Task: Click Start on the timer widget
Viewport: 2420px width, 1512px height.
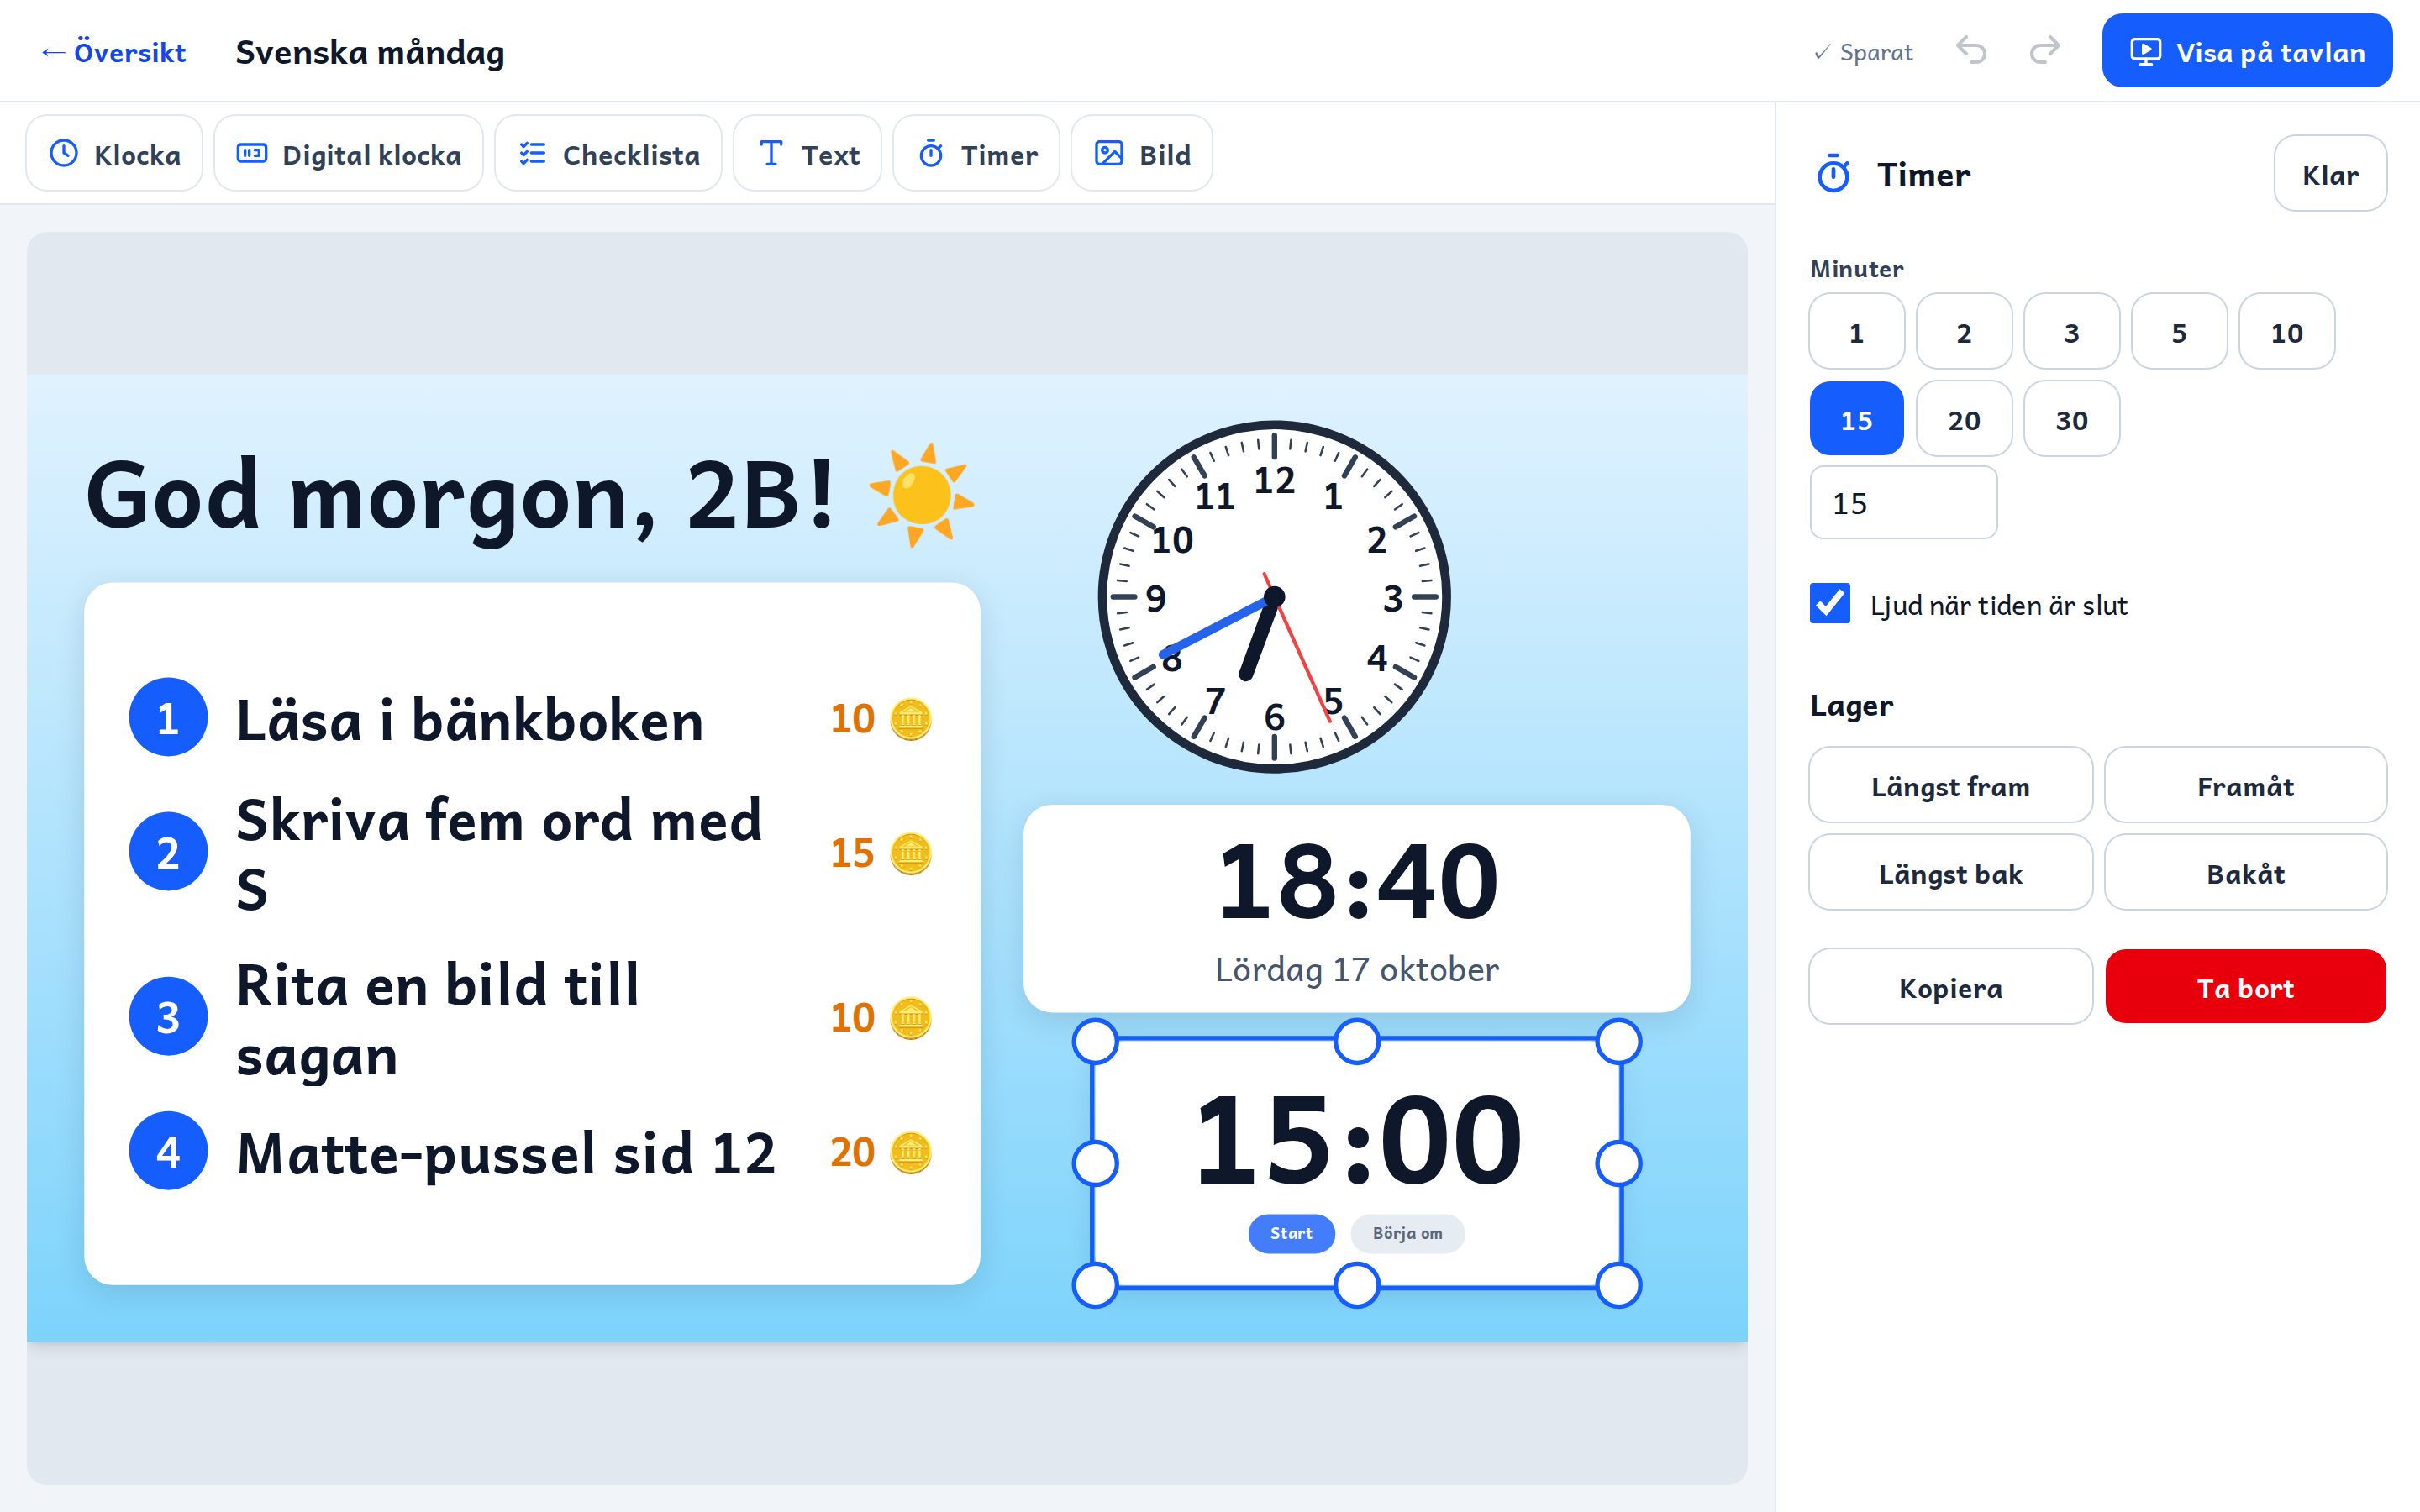Action: click(1291, 1233)
